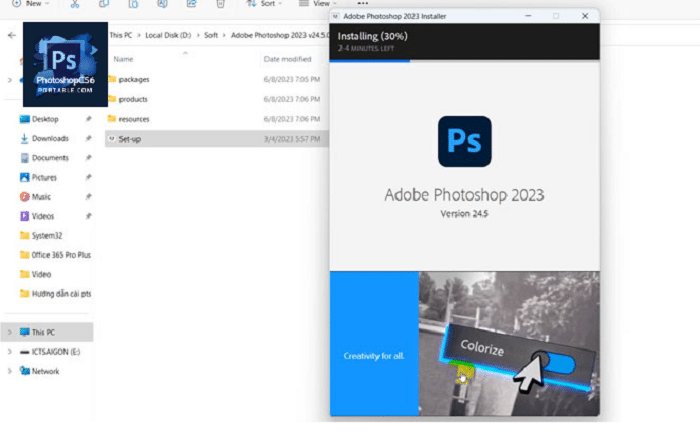Select the ICTSAIGON (E:) drive in sidebar
700x435 pixels.
coord(55,352)
